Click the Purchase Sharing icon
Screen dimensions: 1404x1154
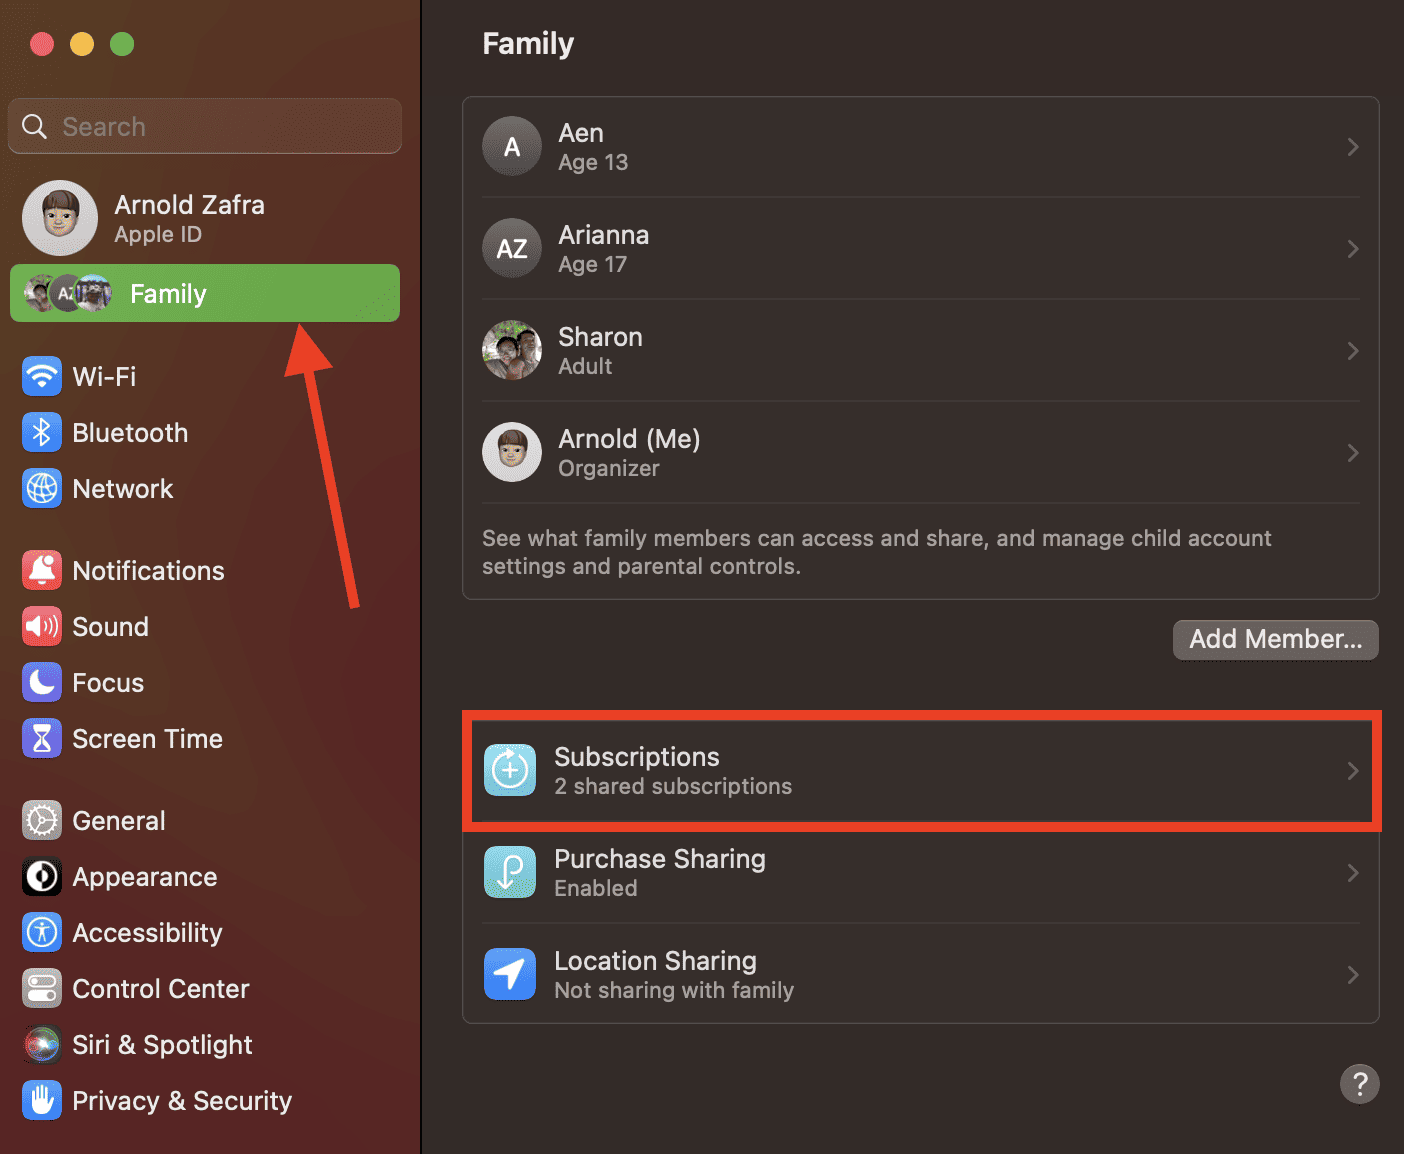pyautogui.click(x=510, y=872)
